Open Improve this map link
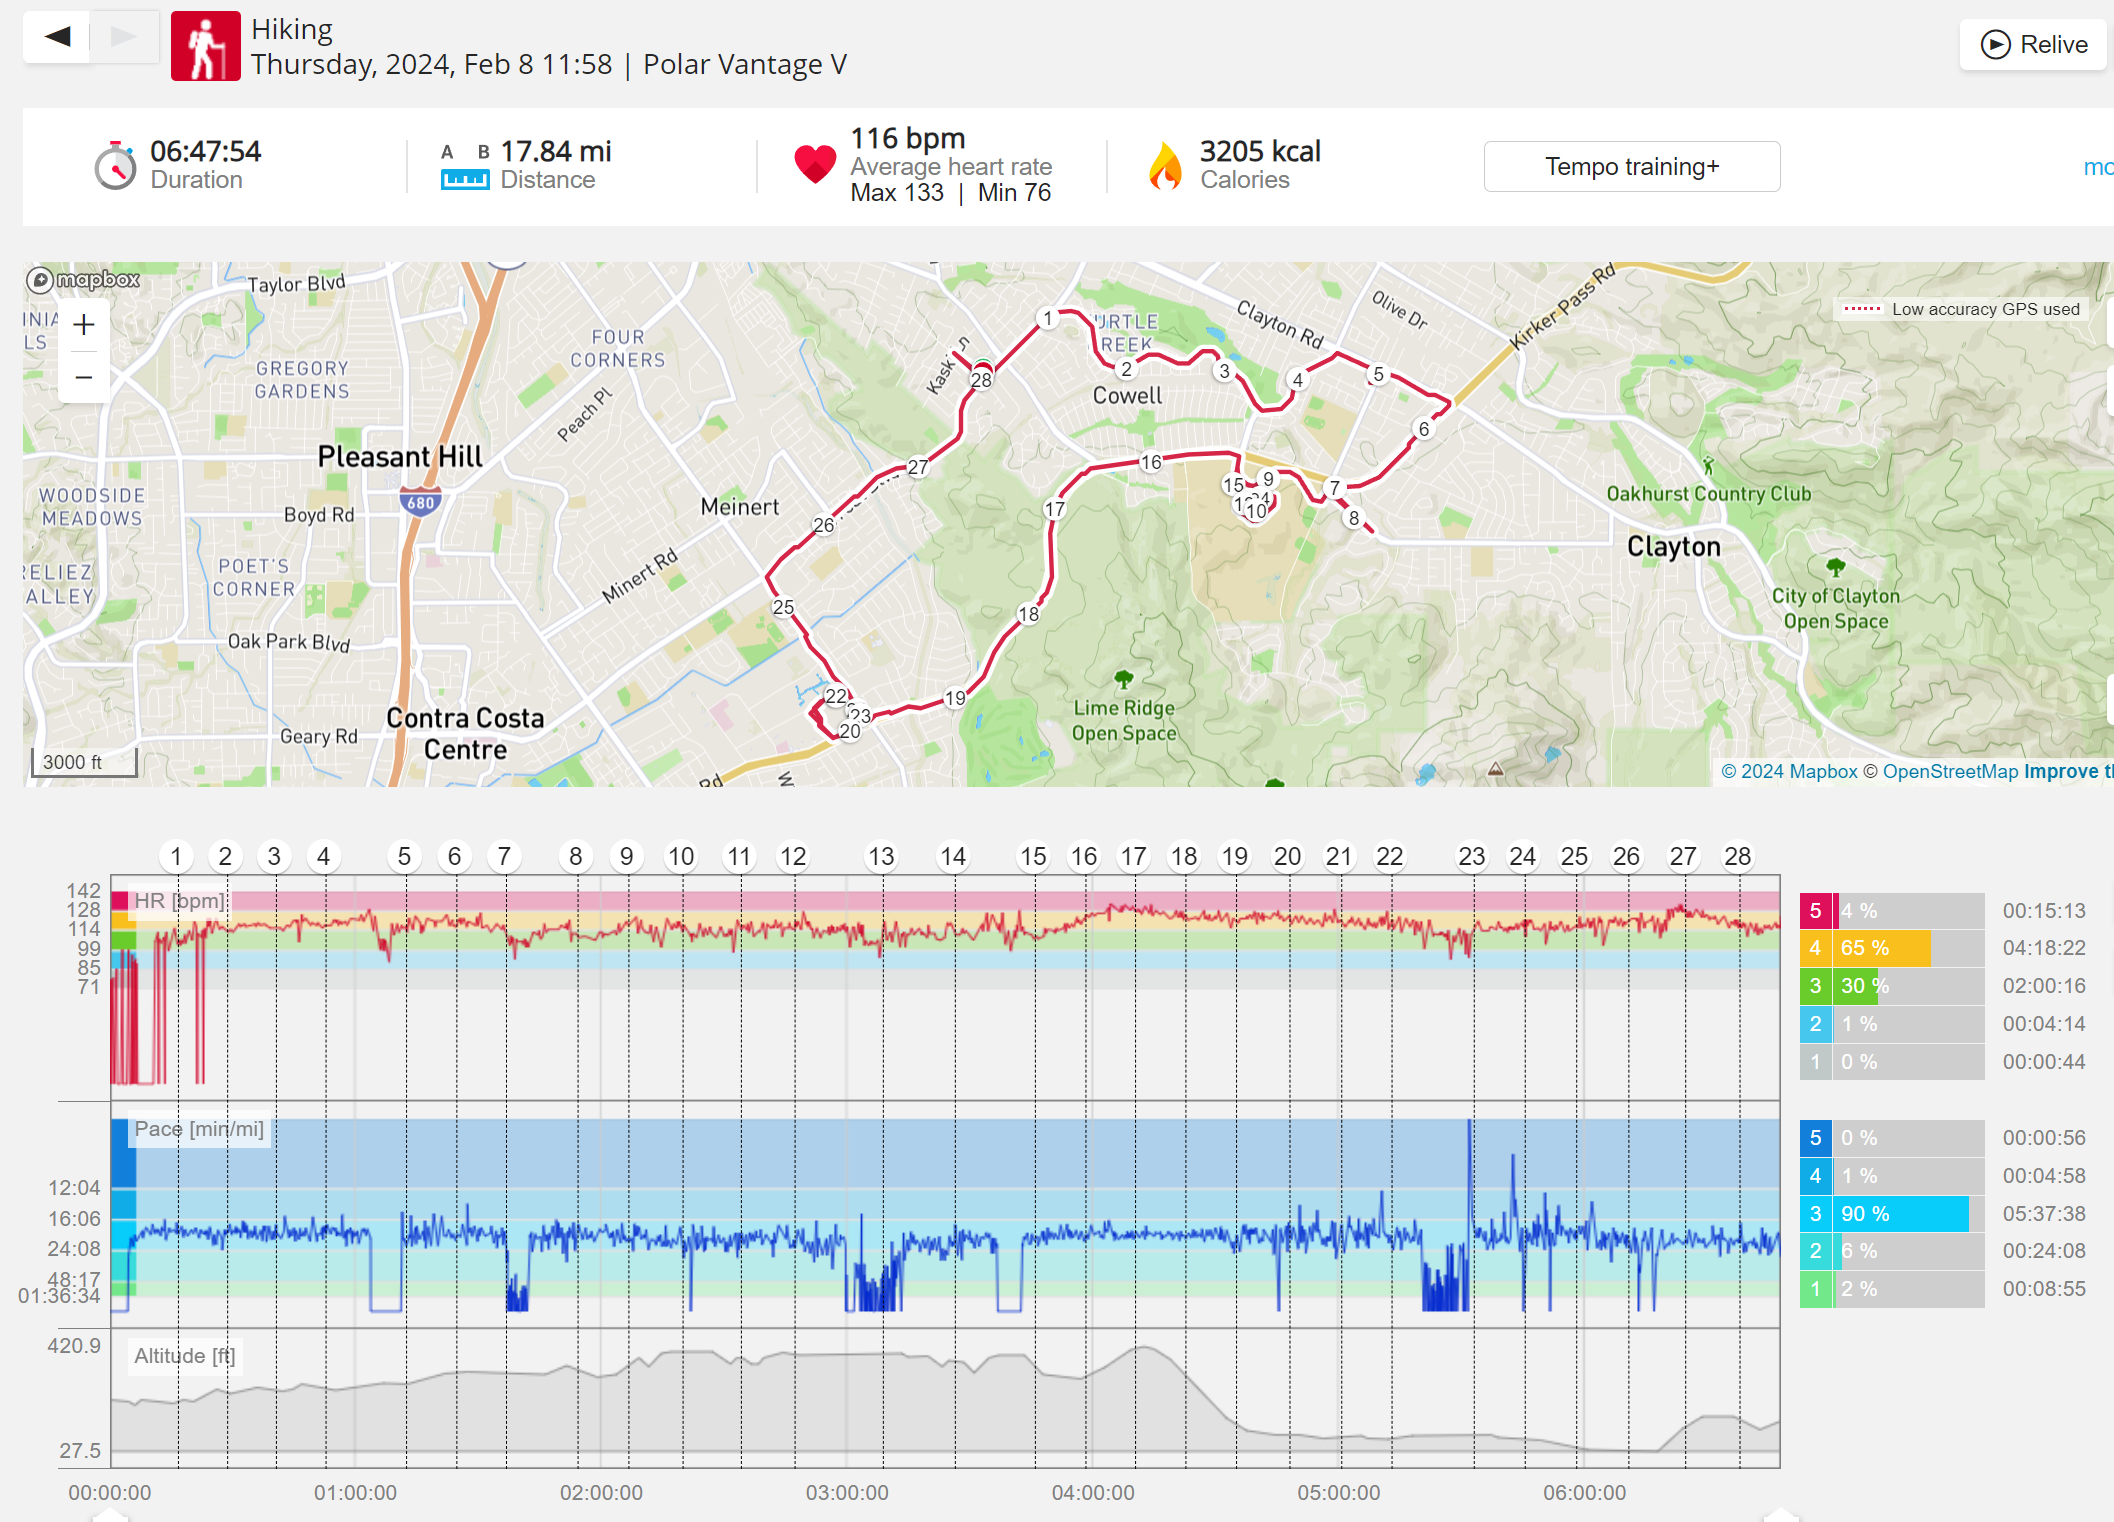 point(2066,771)
